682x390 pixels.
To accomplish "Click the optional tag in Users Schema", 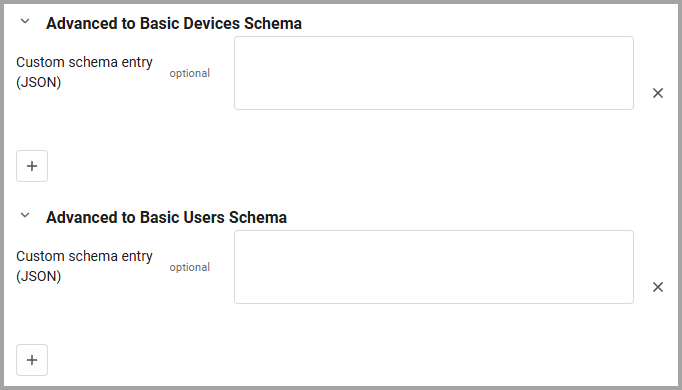I will pyautogui.click(x=190, y=267).
